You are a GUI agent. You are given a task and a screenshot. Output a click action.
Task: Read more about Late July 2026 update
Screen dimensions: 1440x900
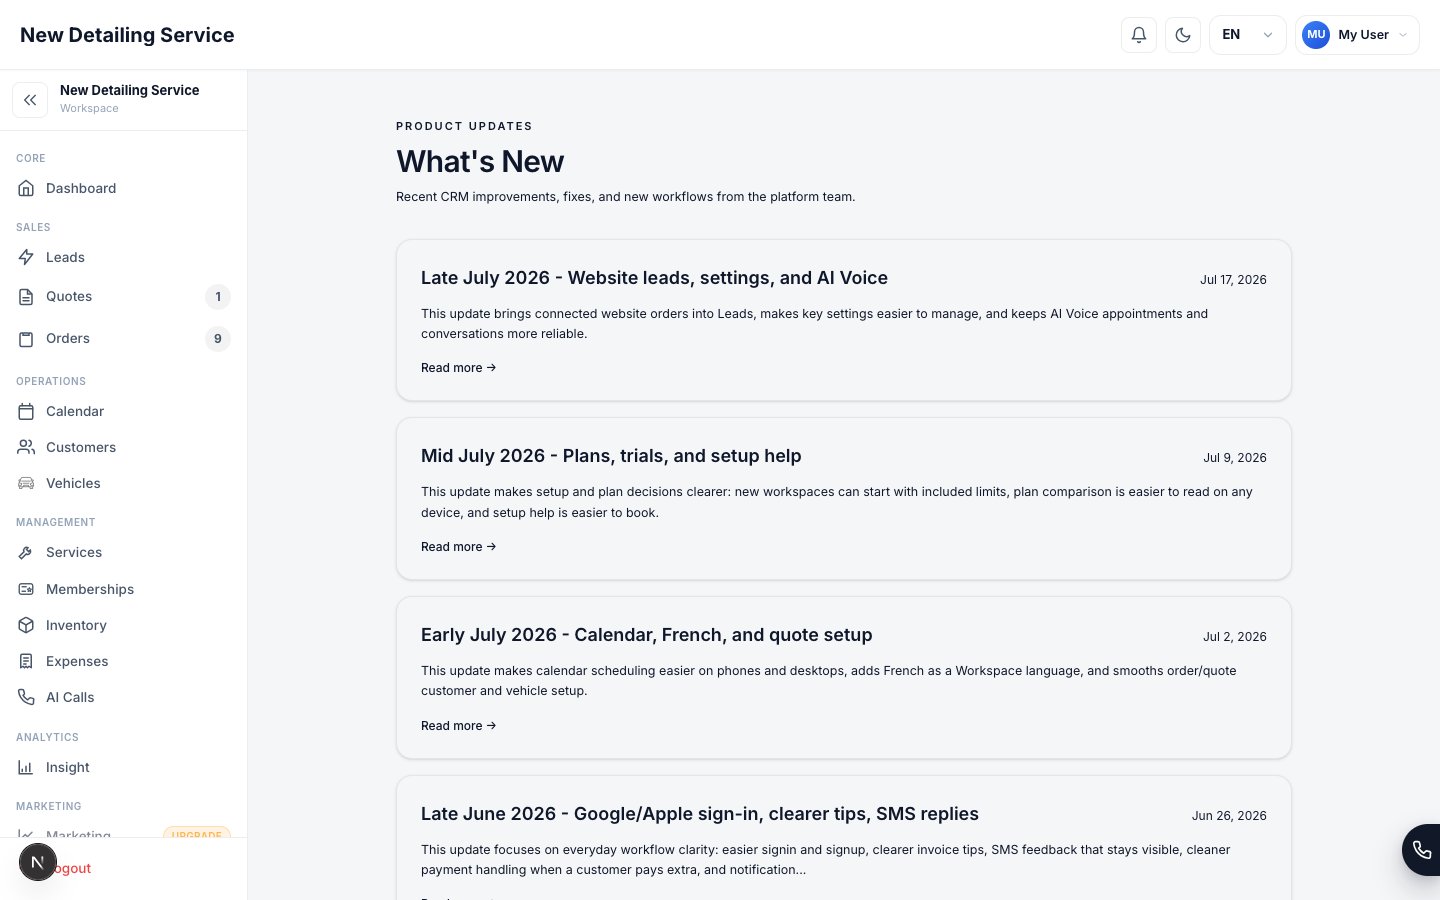point(459,368)
